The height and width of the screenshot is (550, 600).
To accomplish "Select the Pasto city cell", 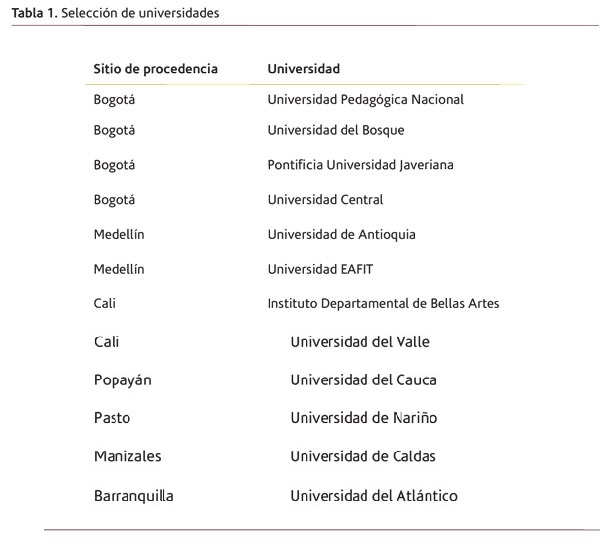I will pyautogui.click(x=112, y=418).
